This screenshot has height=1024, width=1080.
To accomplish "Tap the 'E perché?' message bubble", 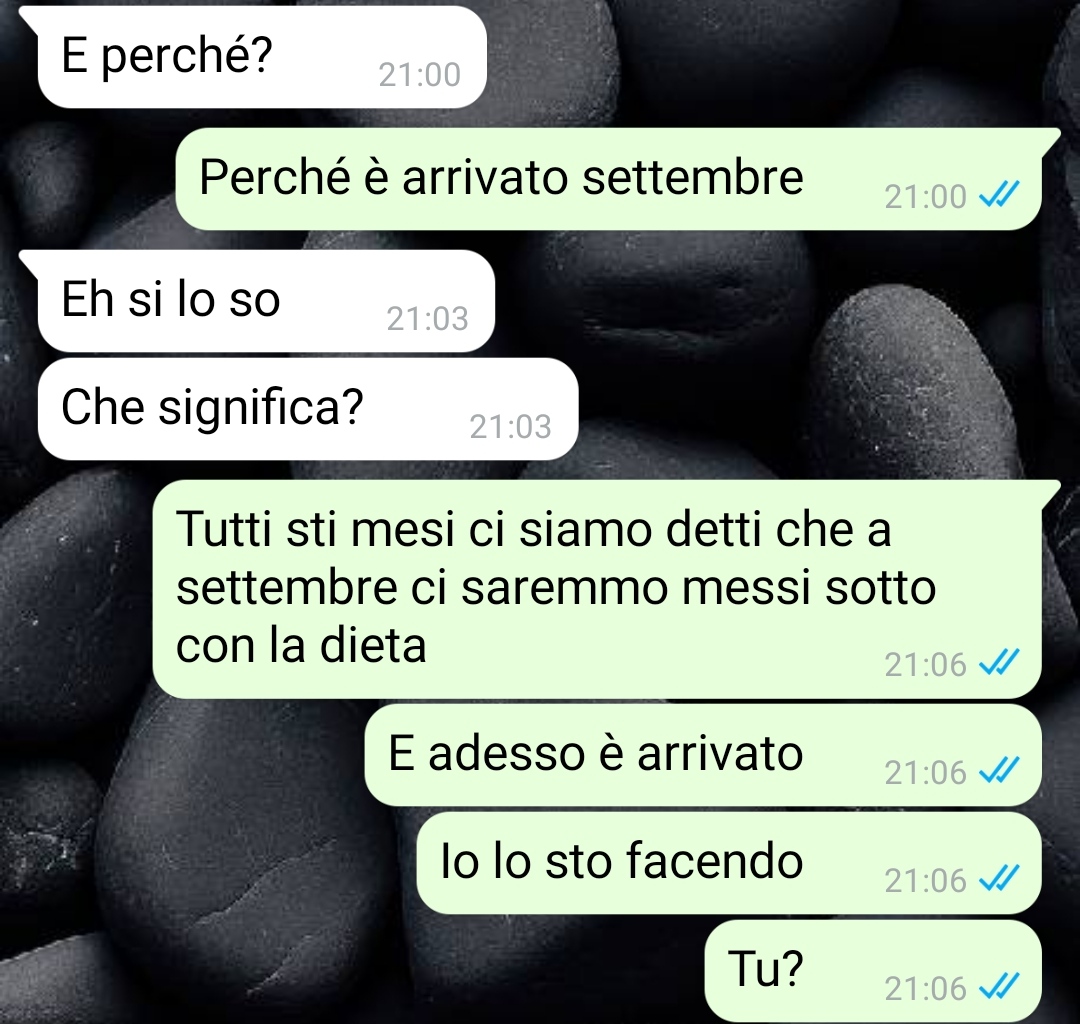I will point(262,57).
